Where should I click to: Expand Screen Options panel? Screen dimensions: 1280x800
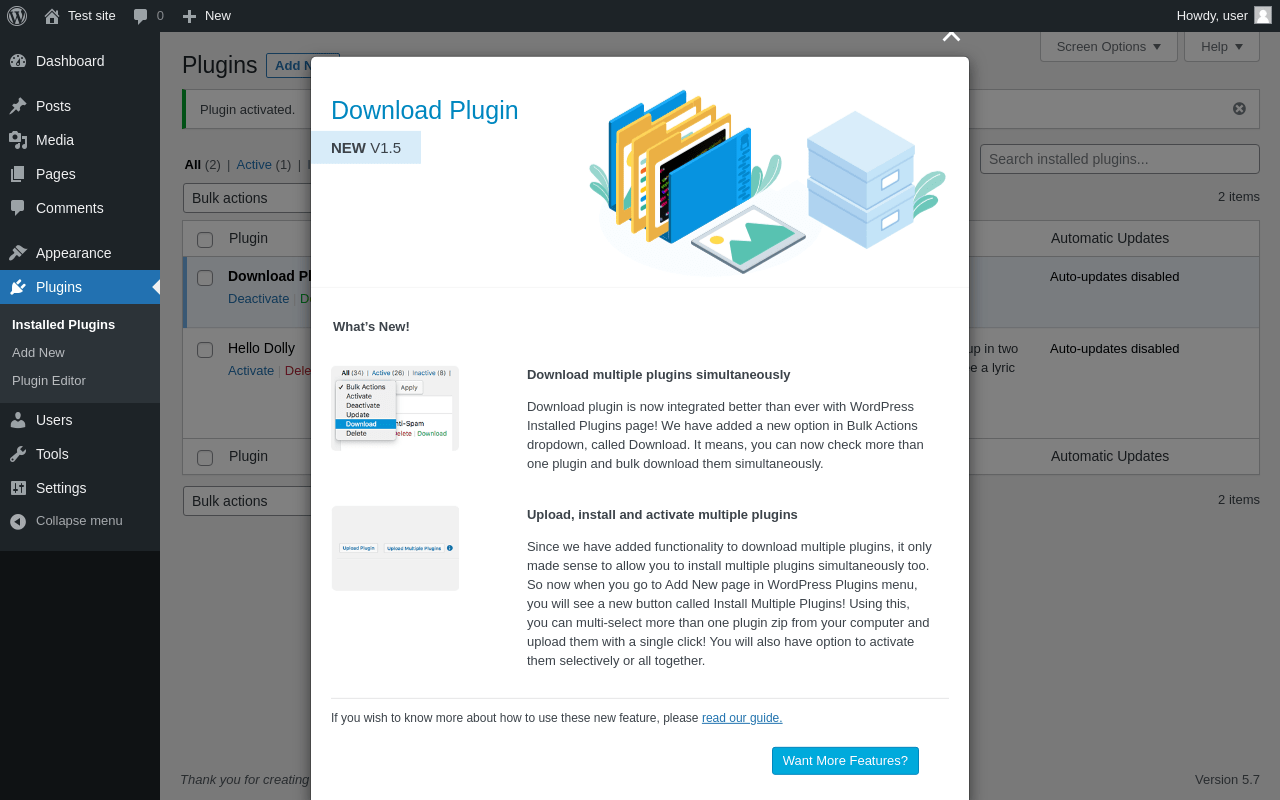click(x=1109, y=47)
